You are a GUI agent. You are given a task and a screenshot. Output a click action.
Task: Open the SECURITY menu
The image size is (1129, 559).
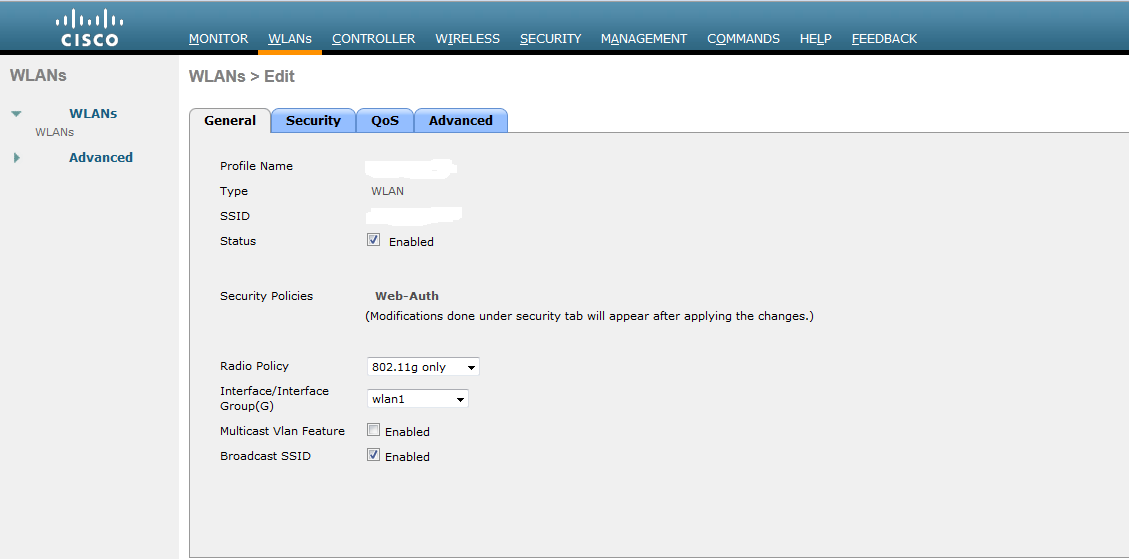[x=550, y=39]
